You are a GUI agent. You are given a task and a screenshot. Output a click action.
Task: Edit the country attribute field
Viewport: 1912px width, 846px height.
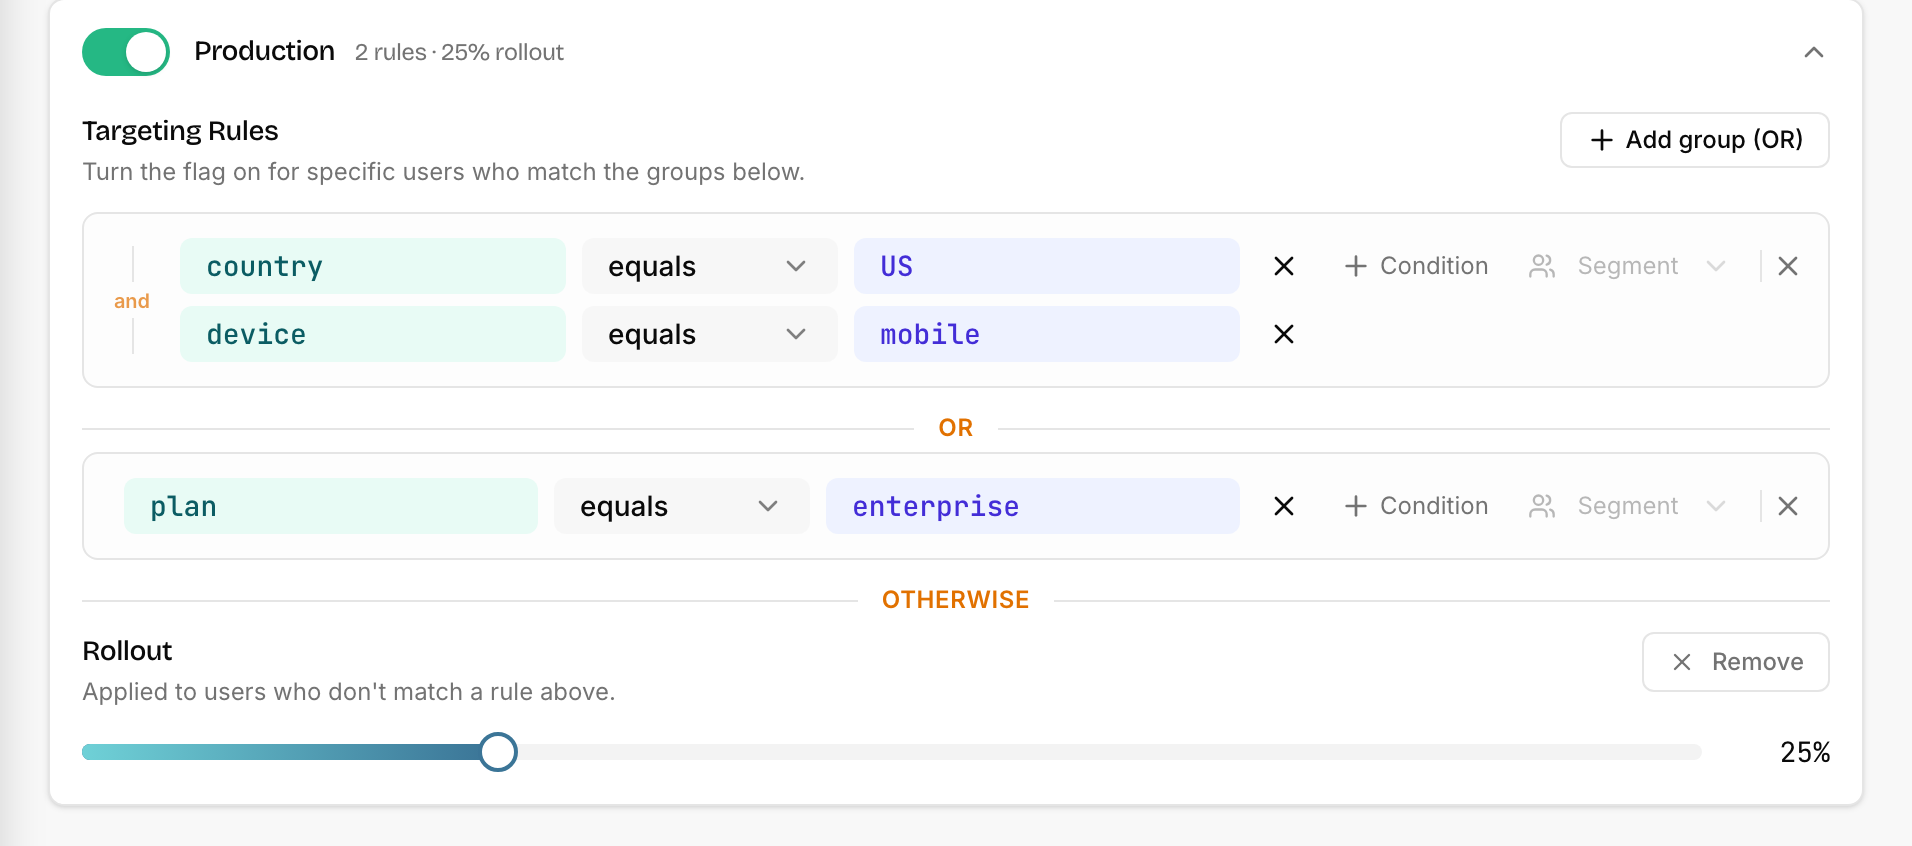pyautogui.click(x=373, y=266)
